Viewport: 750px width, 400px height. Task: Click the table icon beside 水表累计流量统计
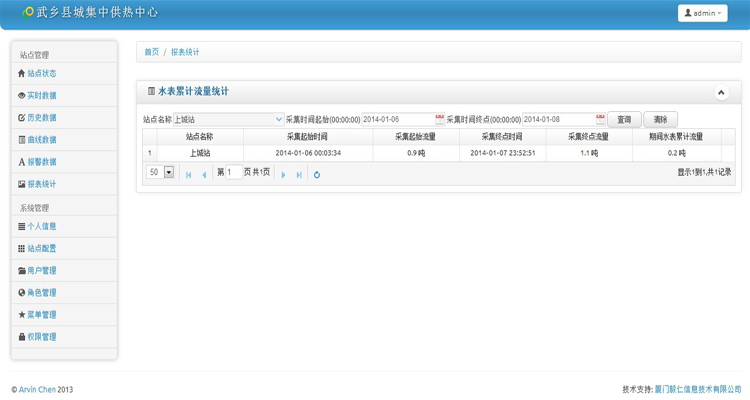point(151,91)
